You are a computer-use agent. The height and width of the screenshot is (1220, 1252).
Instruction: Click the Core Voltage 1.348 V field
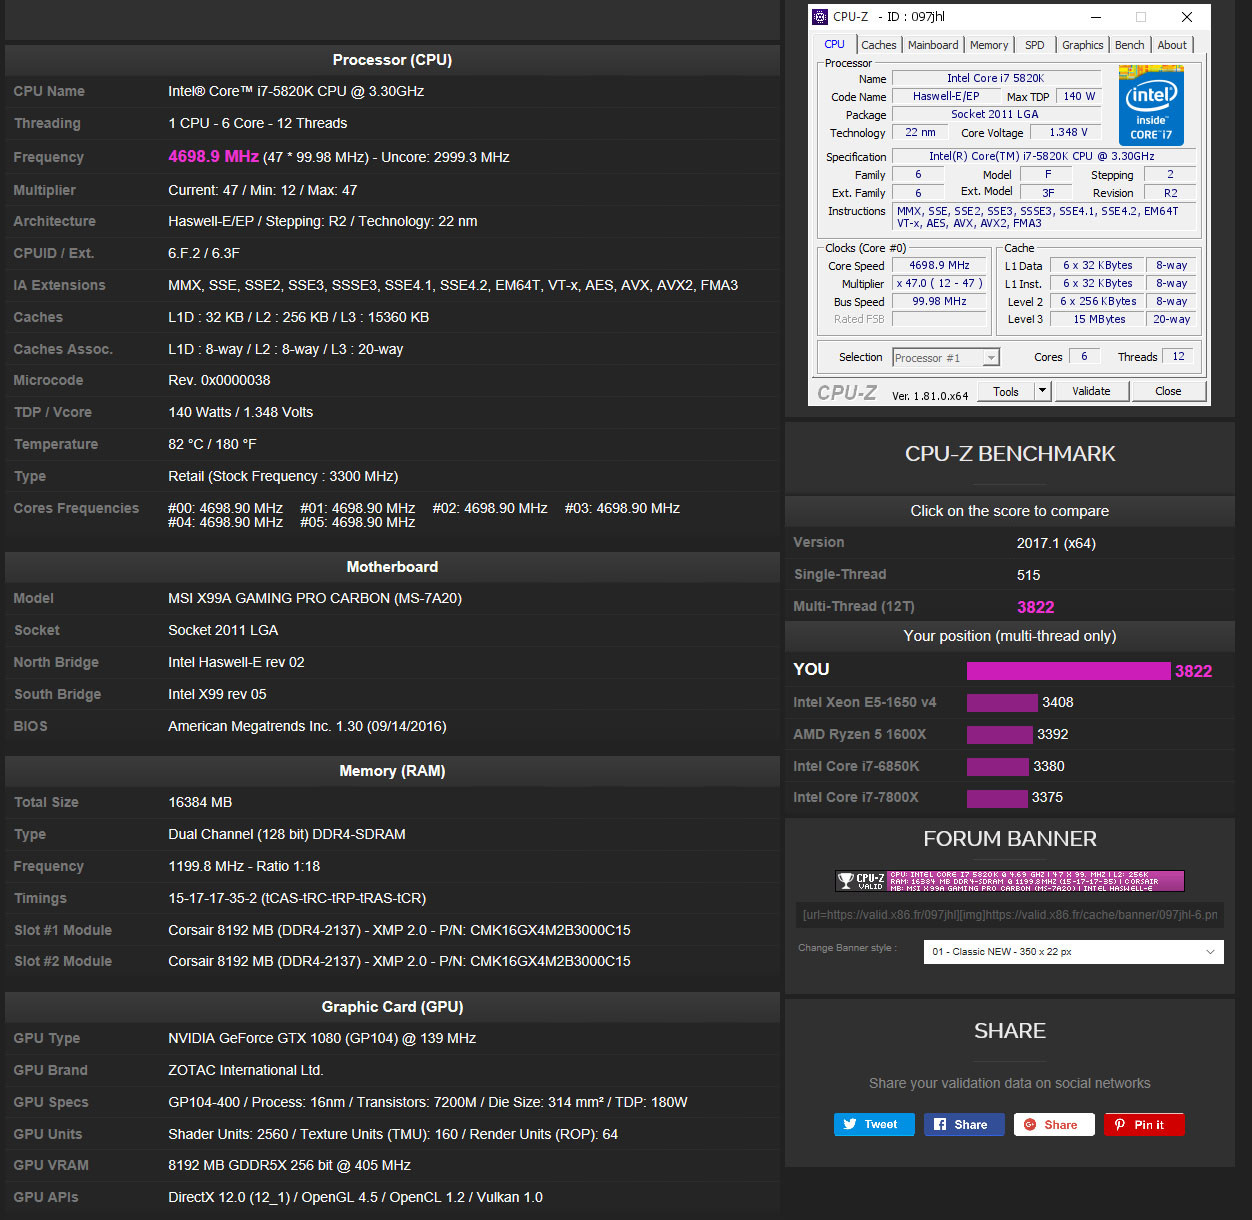click(1068, 132)
